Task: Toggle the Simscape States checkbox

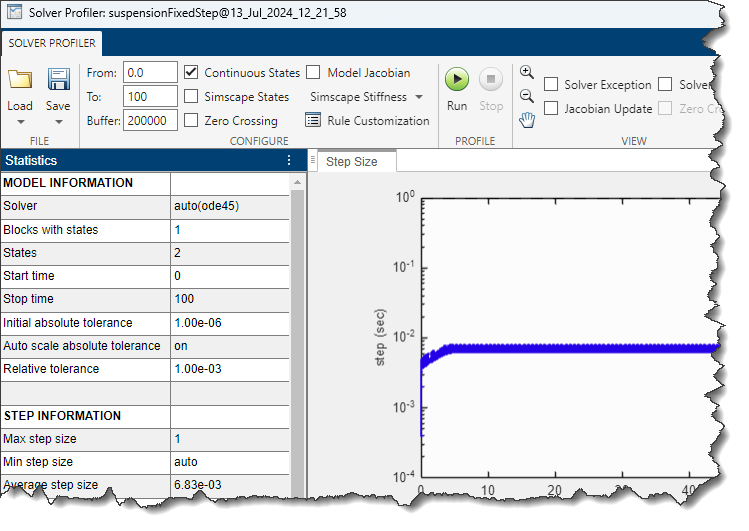Action: click(192, 97)
